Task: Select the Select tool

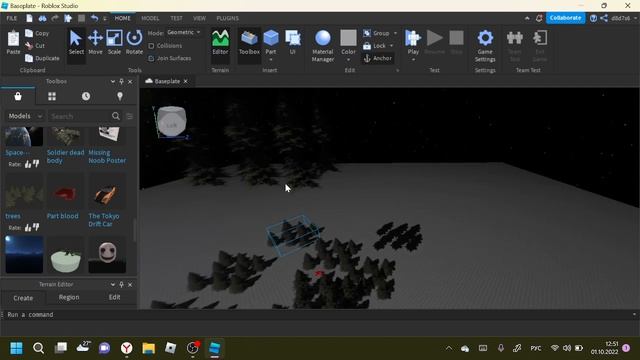Action: coord(76,42)
